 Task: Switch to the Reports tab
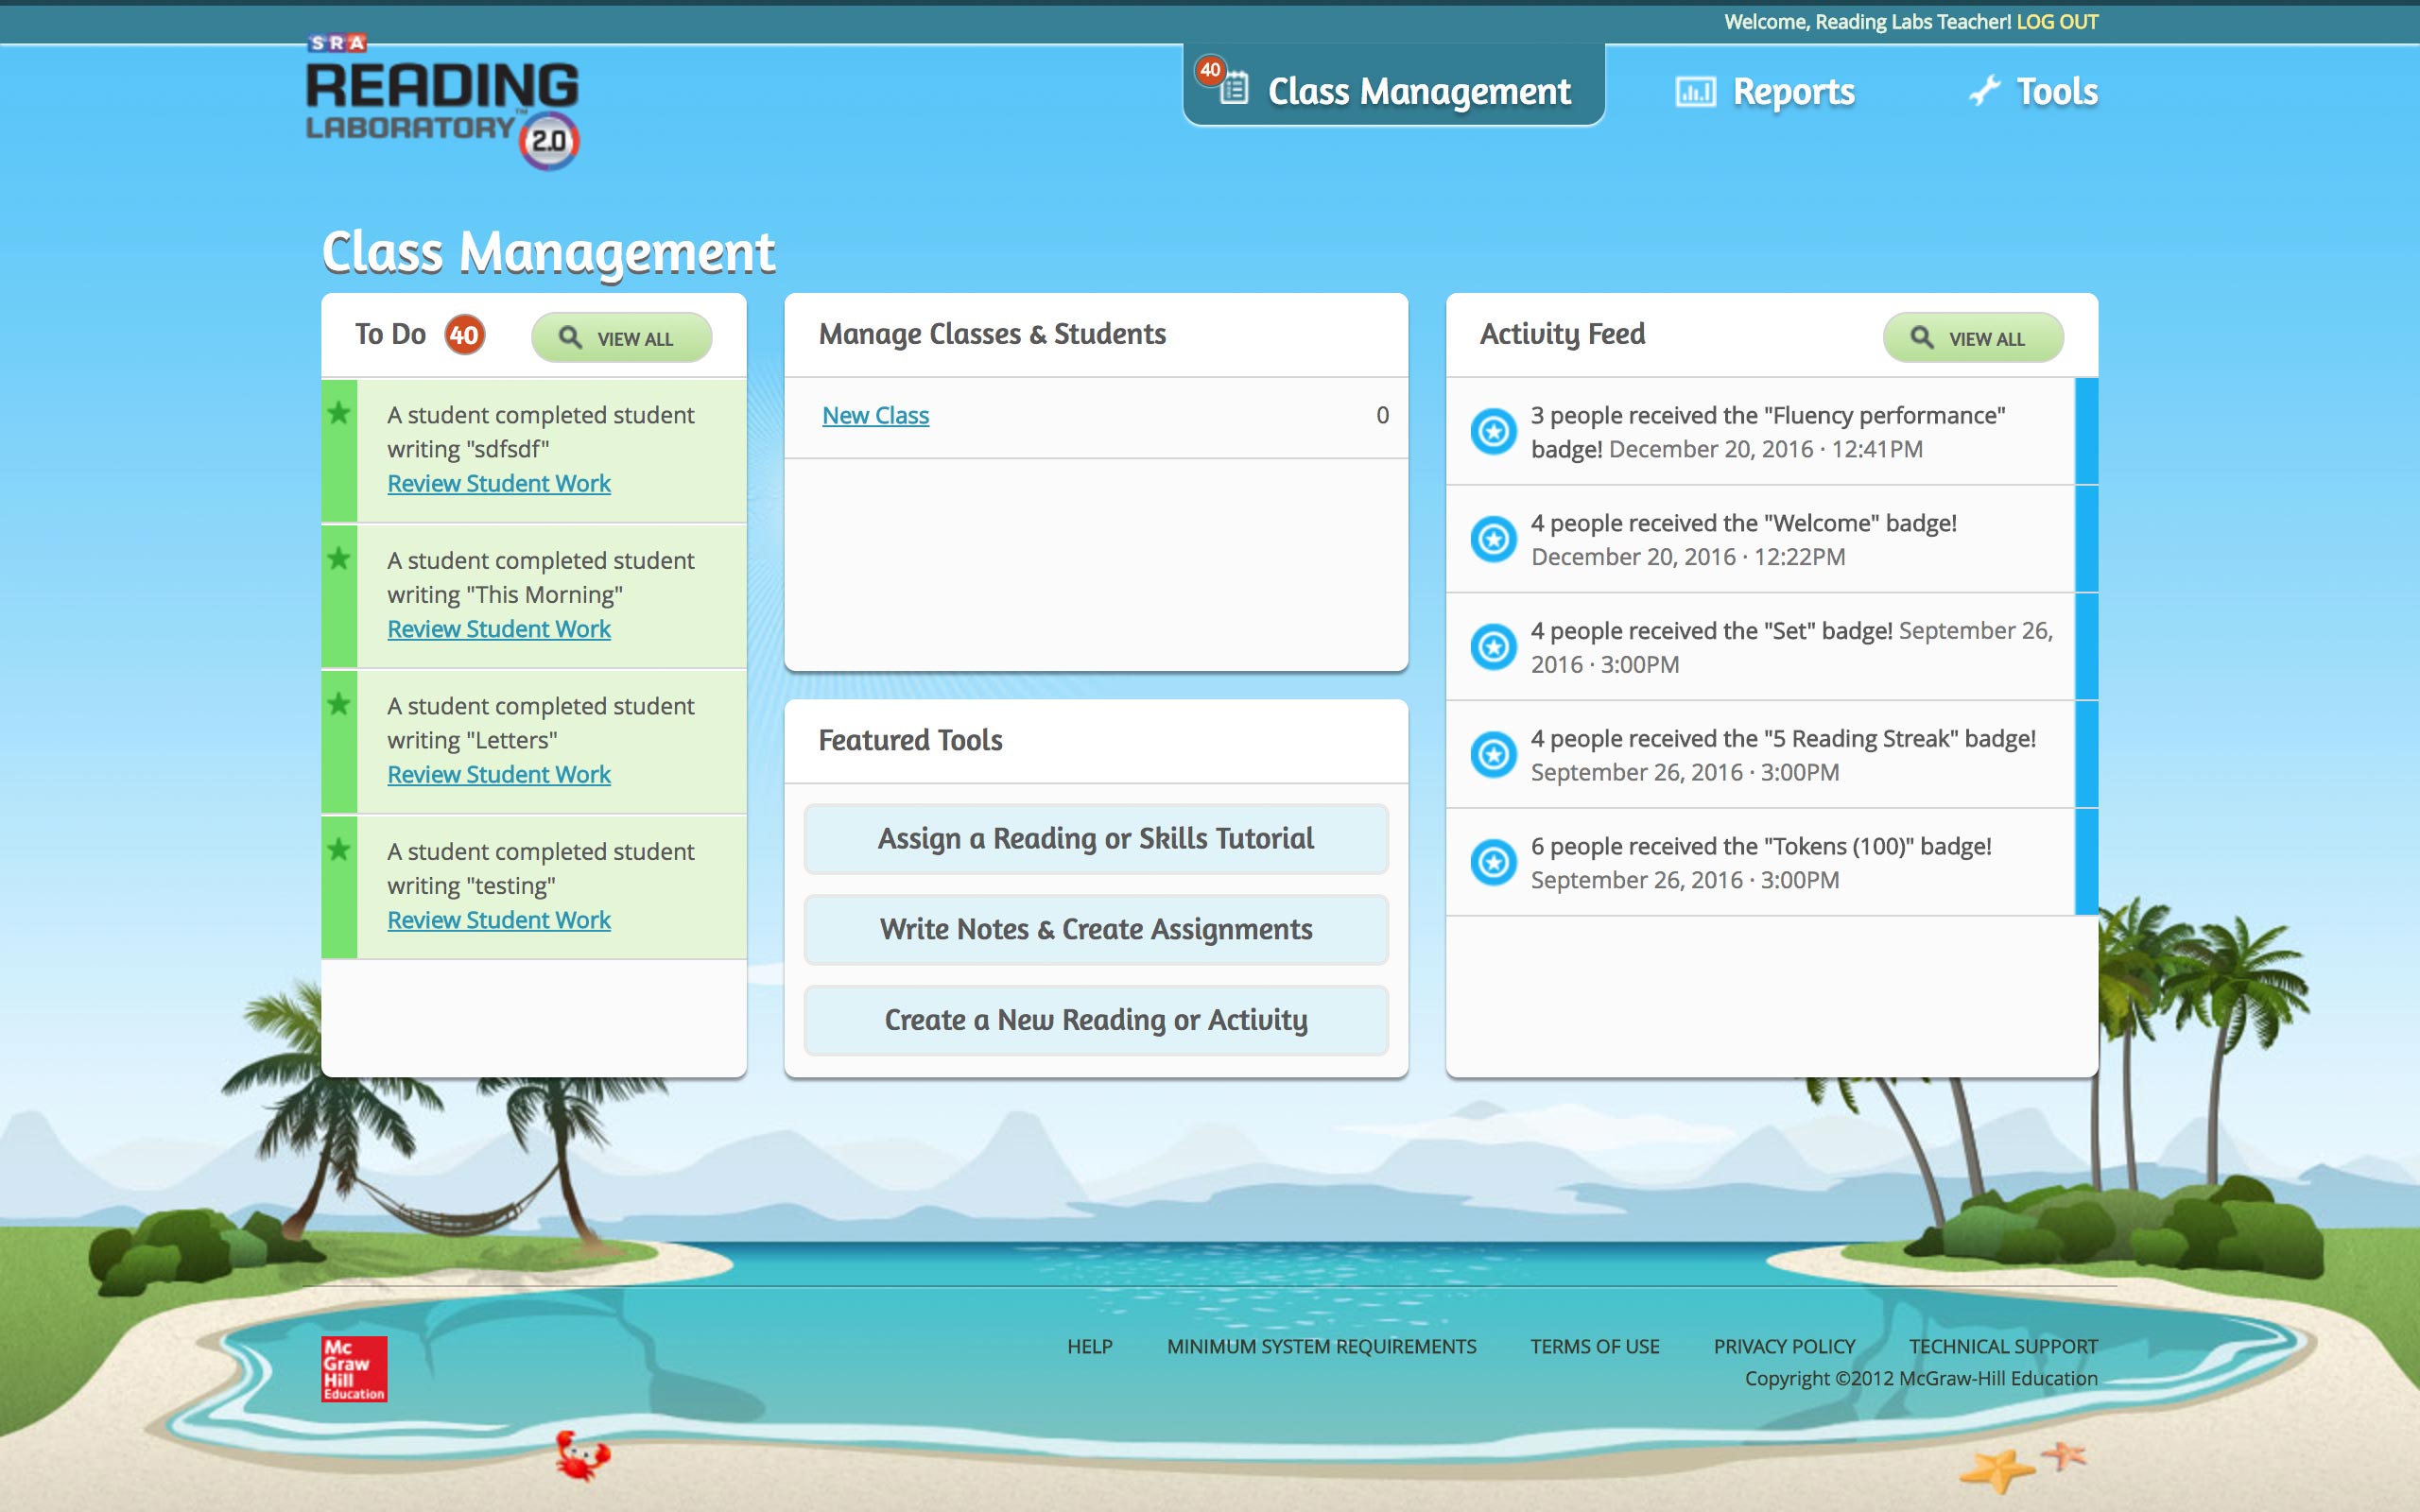click(1792, 92)
